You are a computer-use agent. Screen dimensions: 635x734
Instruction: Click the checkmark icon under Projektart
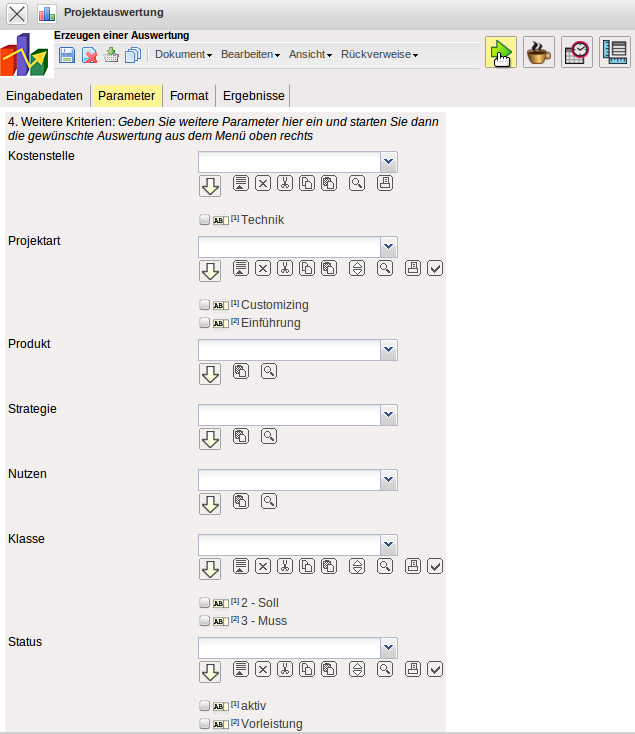[434, 268]
